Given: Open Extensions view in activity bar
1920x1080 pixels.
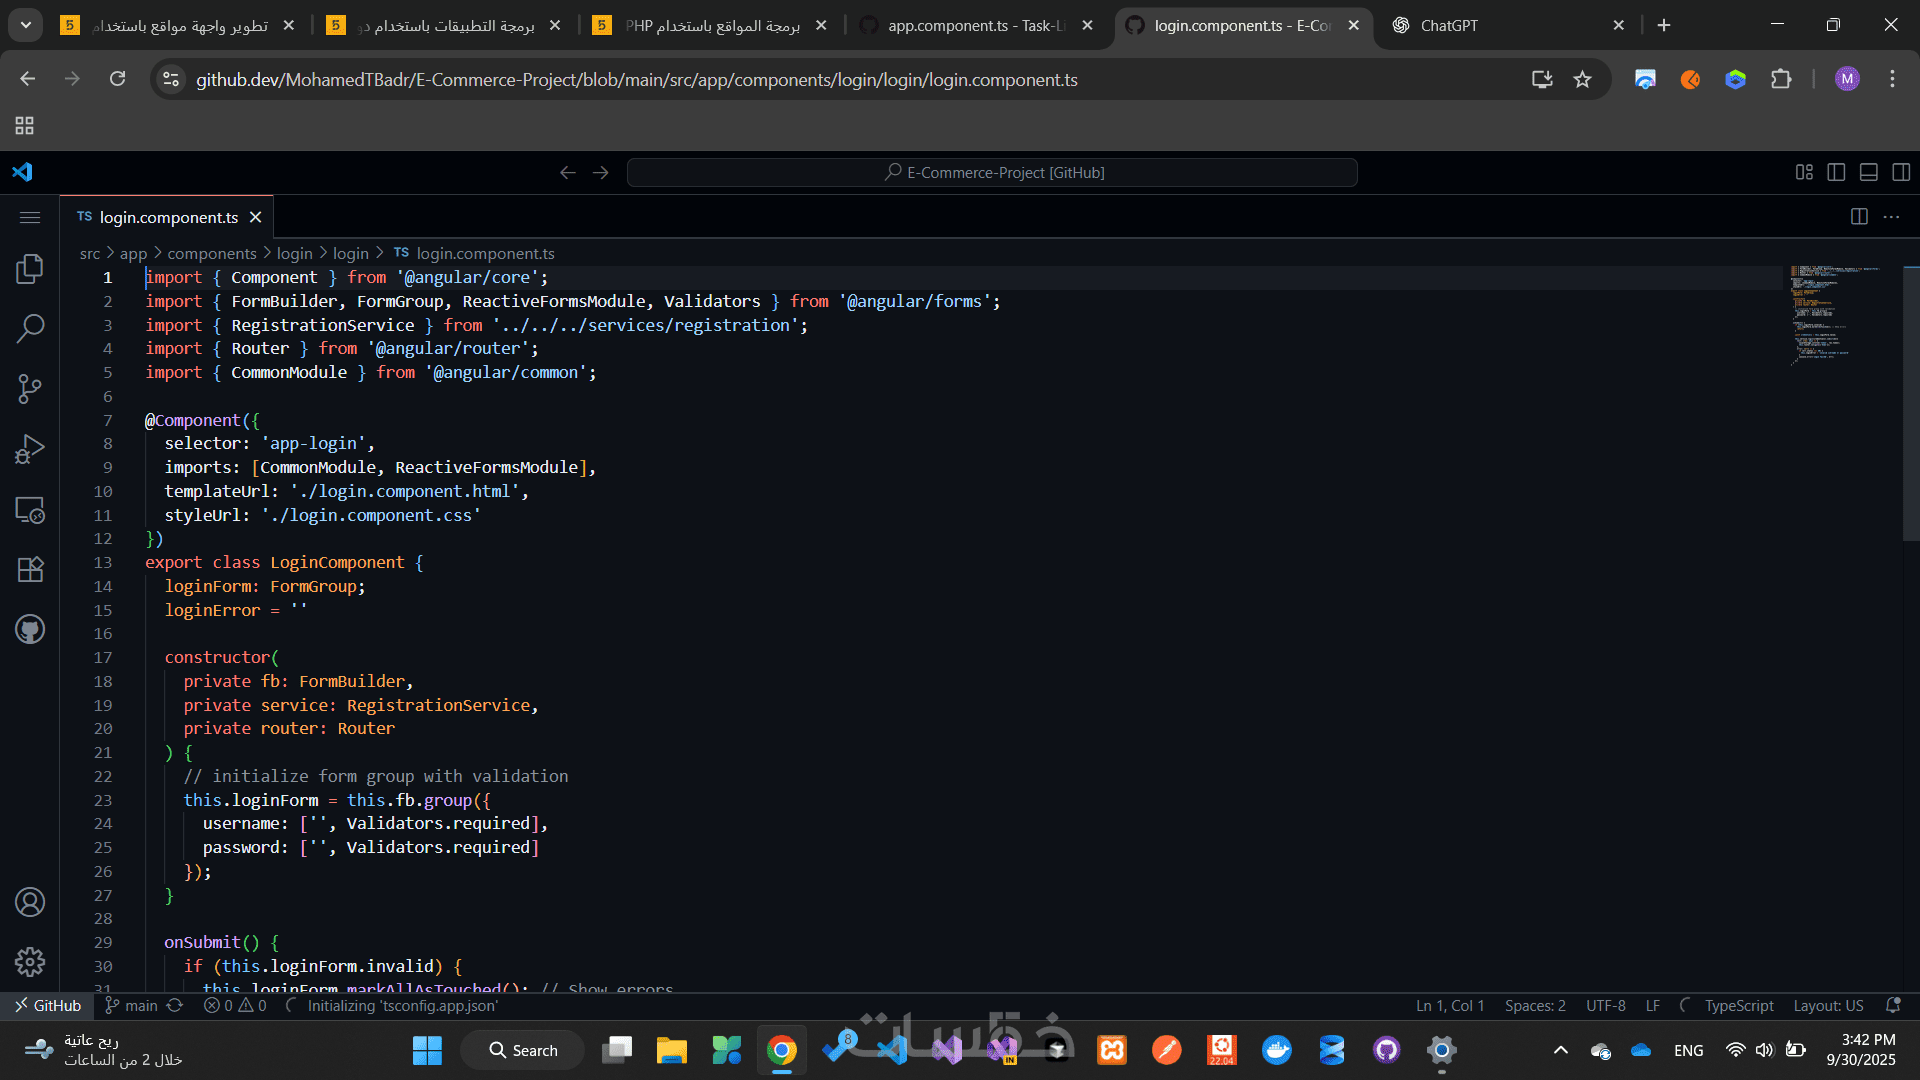Looking at the screenshot, I should [30, 569].
